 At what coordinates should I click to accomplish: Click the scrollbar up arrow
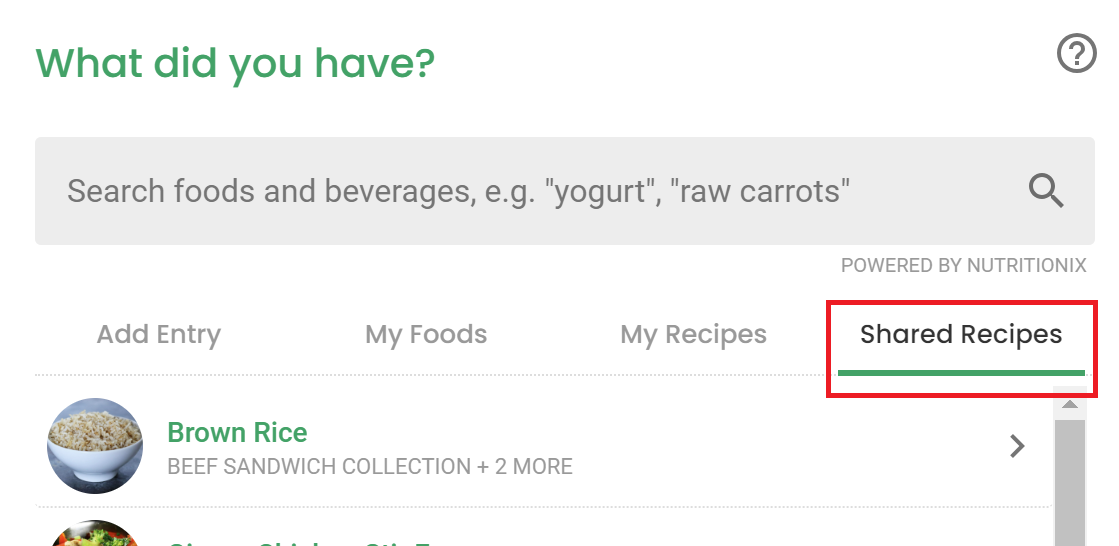tap(1069, 404)
